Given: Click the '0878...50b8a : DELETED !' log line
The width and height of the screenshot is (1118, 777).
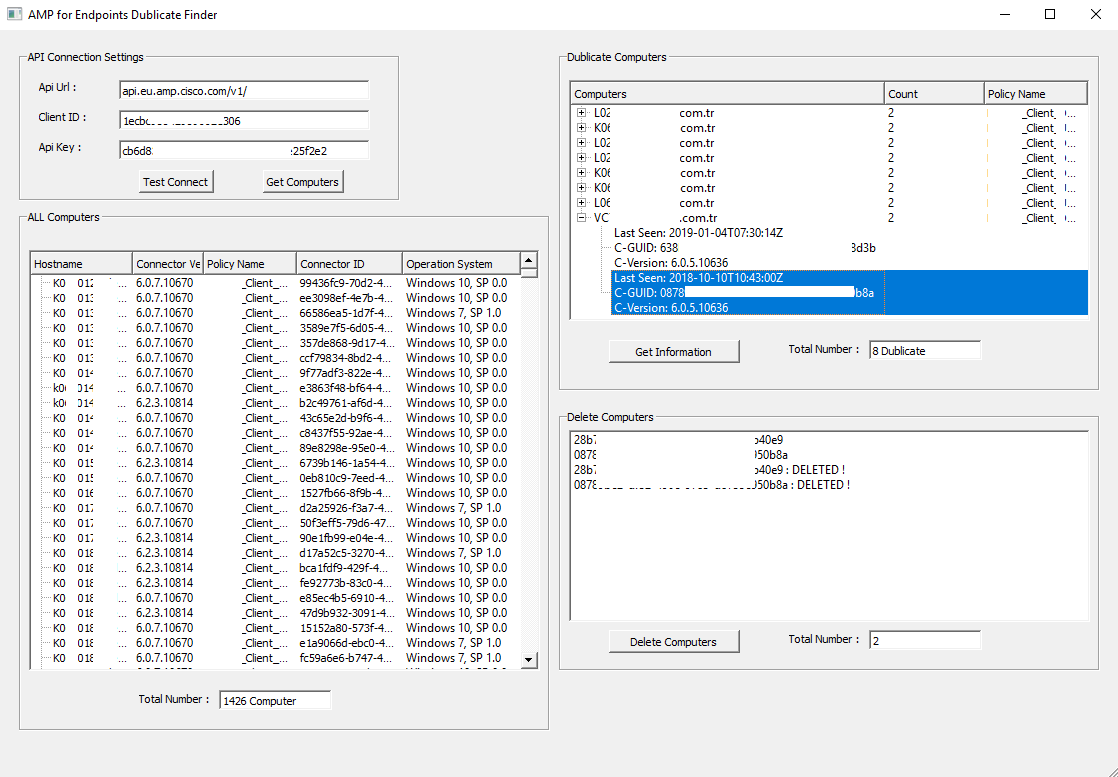Looking at the screenshot, I should [712, 485].
